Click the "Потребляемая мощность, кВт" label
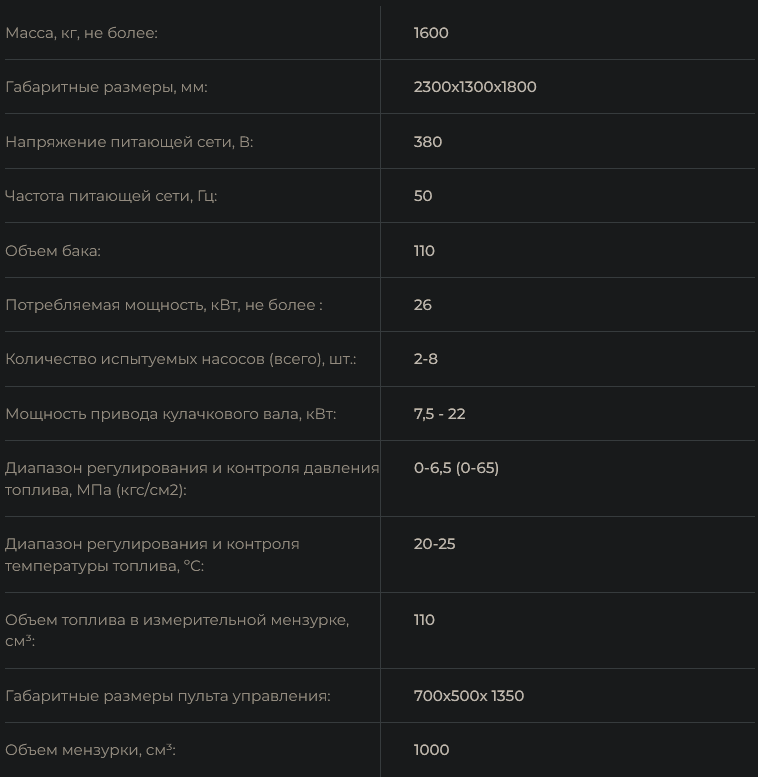This screenshot has height=777, width=758. 164,305
